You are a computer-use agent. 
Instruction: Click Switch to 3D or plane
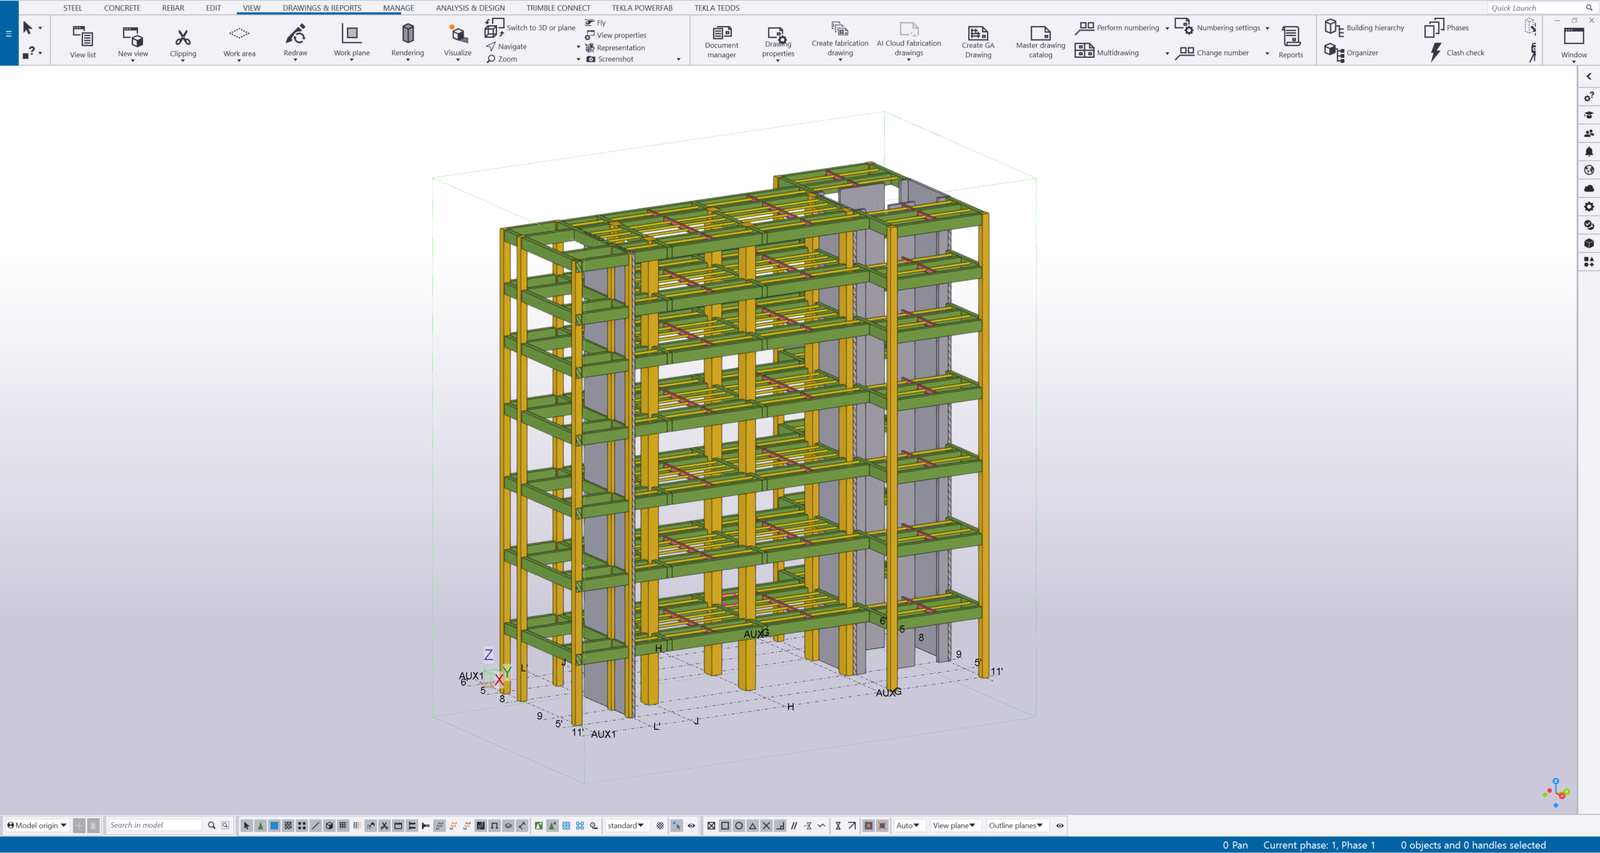[x=531, y=28]
